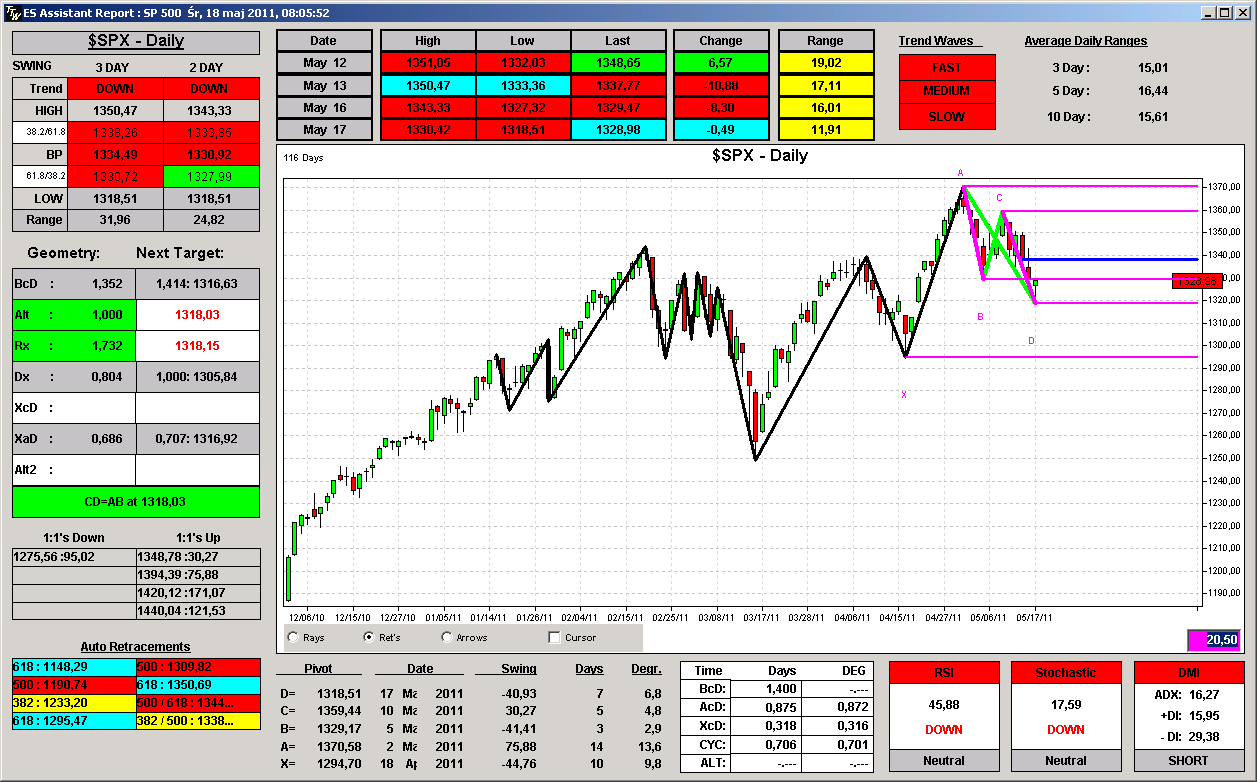Click the $SPX - Daily title above the chart

click(759, 155)
